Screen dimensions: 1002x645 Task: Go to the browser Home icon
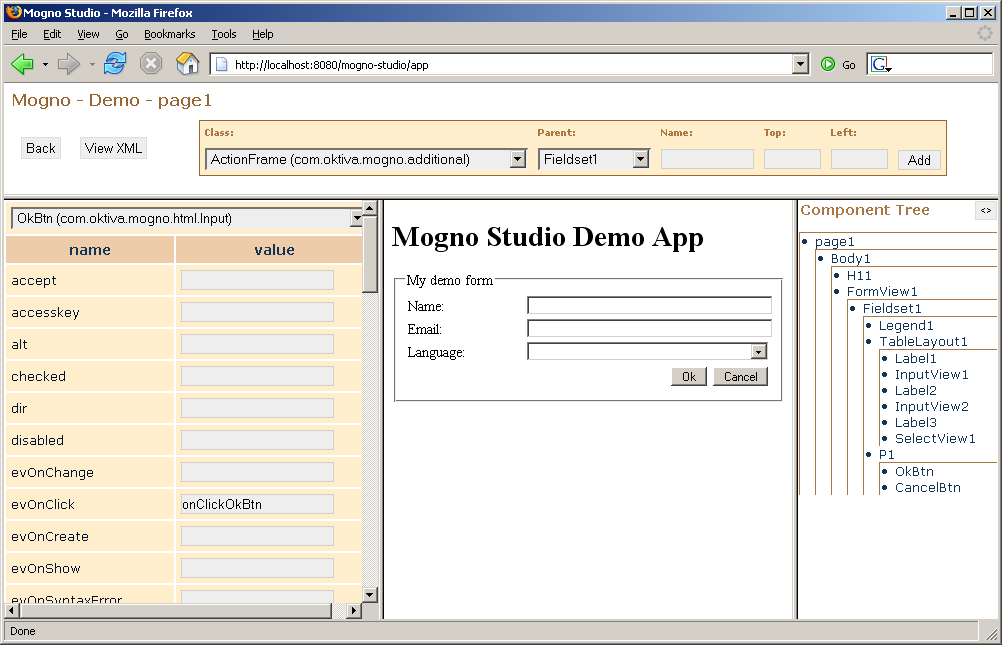click(187, 64)
